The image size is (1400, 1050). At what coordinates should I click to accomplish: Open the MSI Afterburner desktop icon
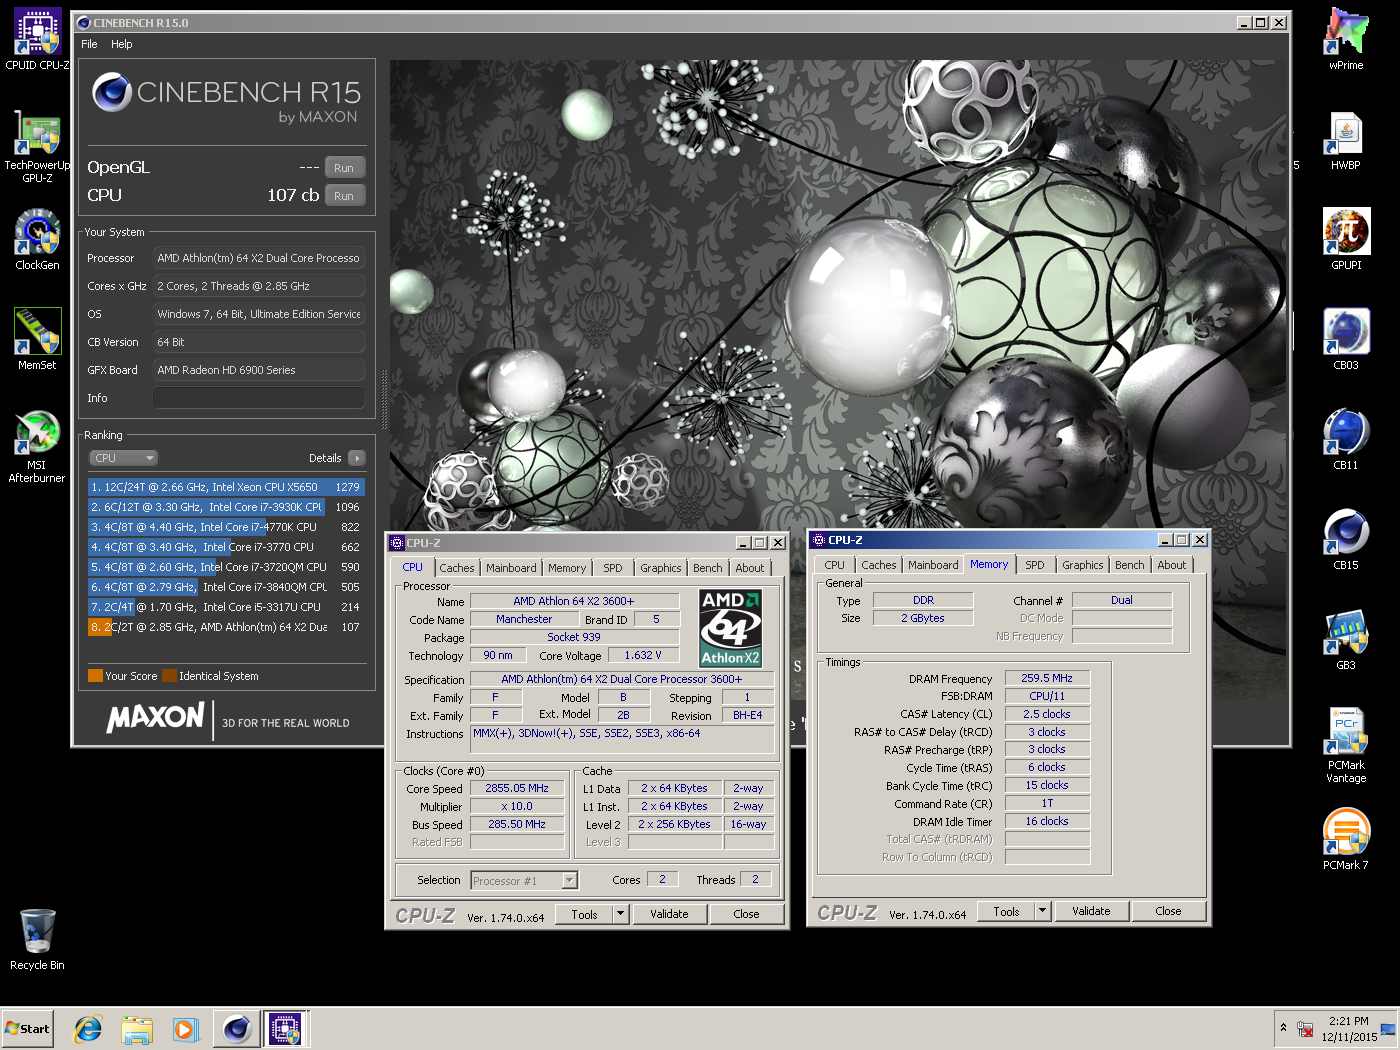[37, 446]
